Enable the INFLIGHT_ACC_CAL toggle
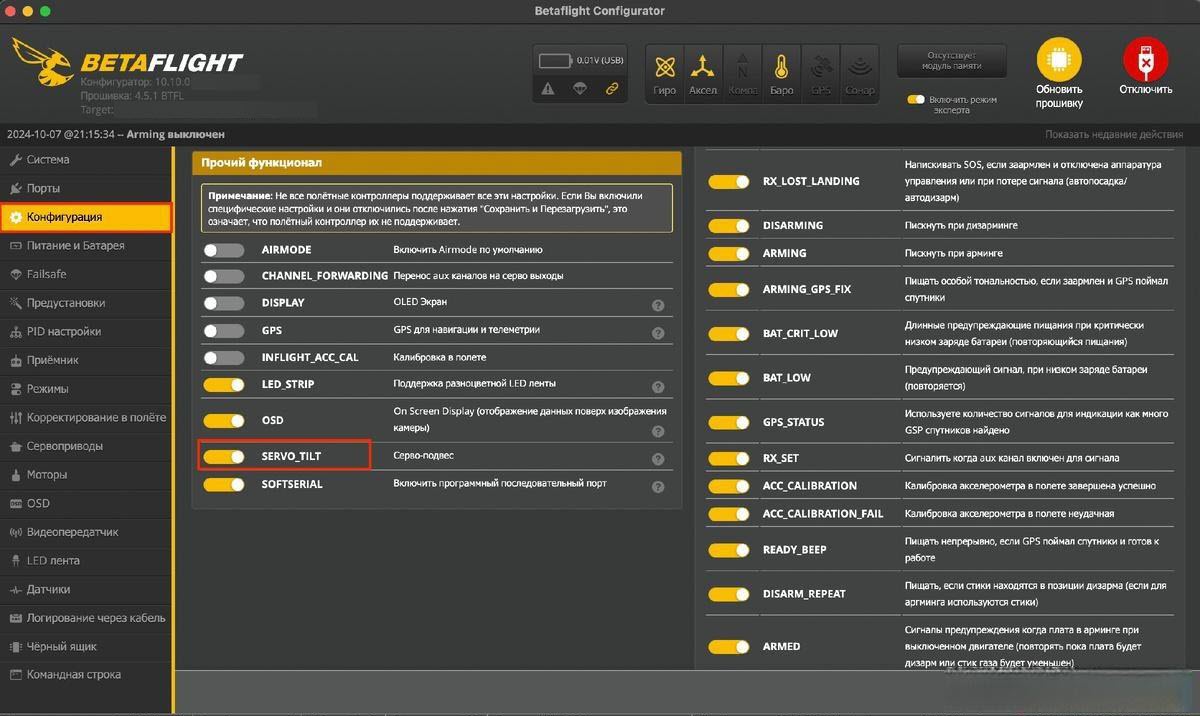Viewport: 1200px width, 716px height. coord(224,357)
